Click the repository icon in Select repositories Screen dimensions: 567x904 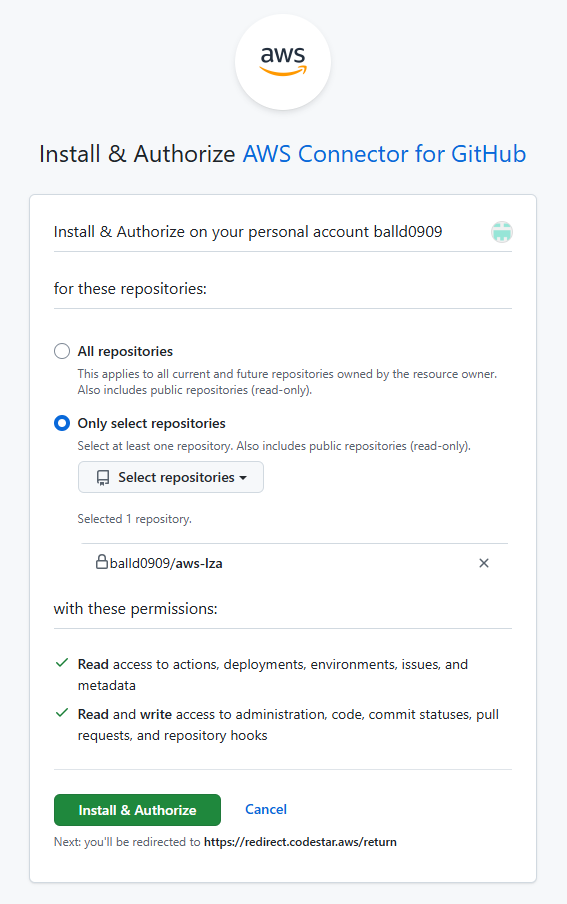point(103,477)
